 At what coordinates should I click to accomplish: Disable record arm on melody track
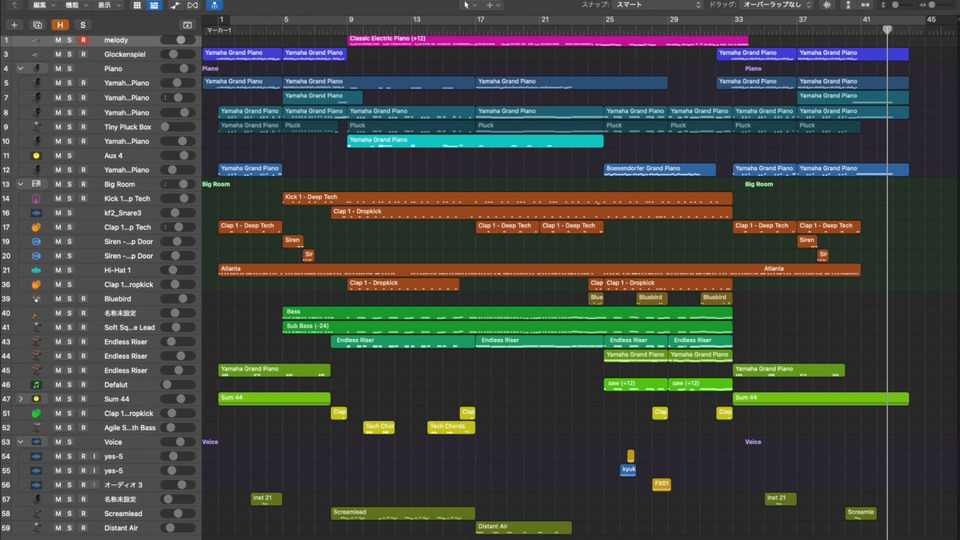(x=83, y=40)
